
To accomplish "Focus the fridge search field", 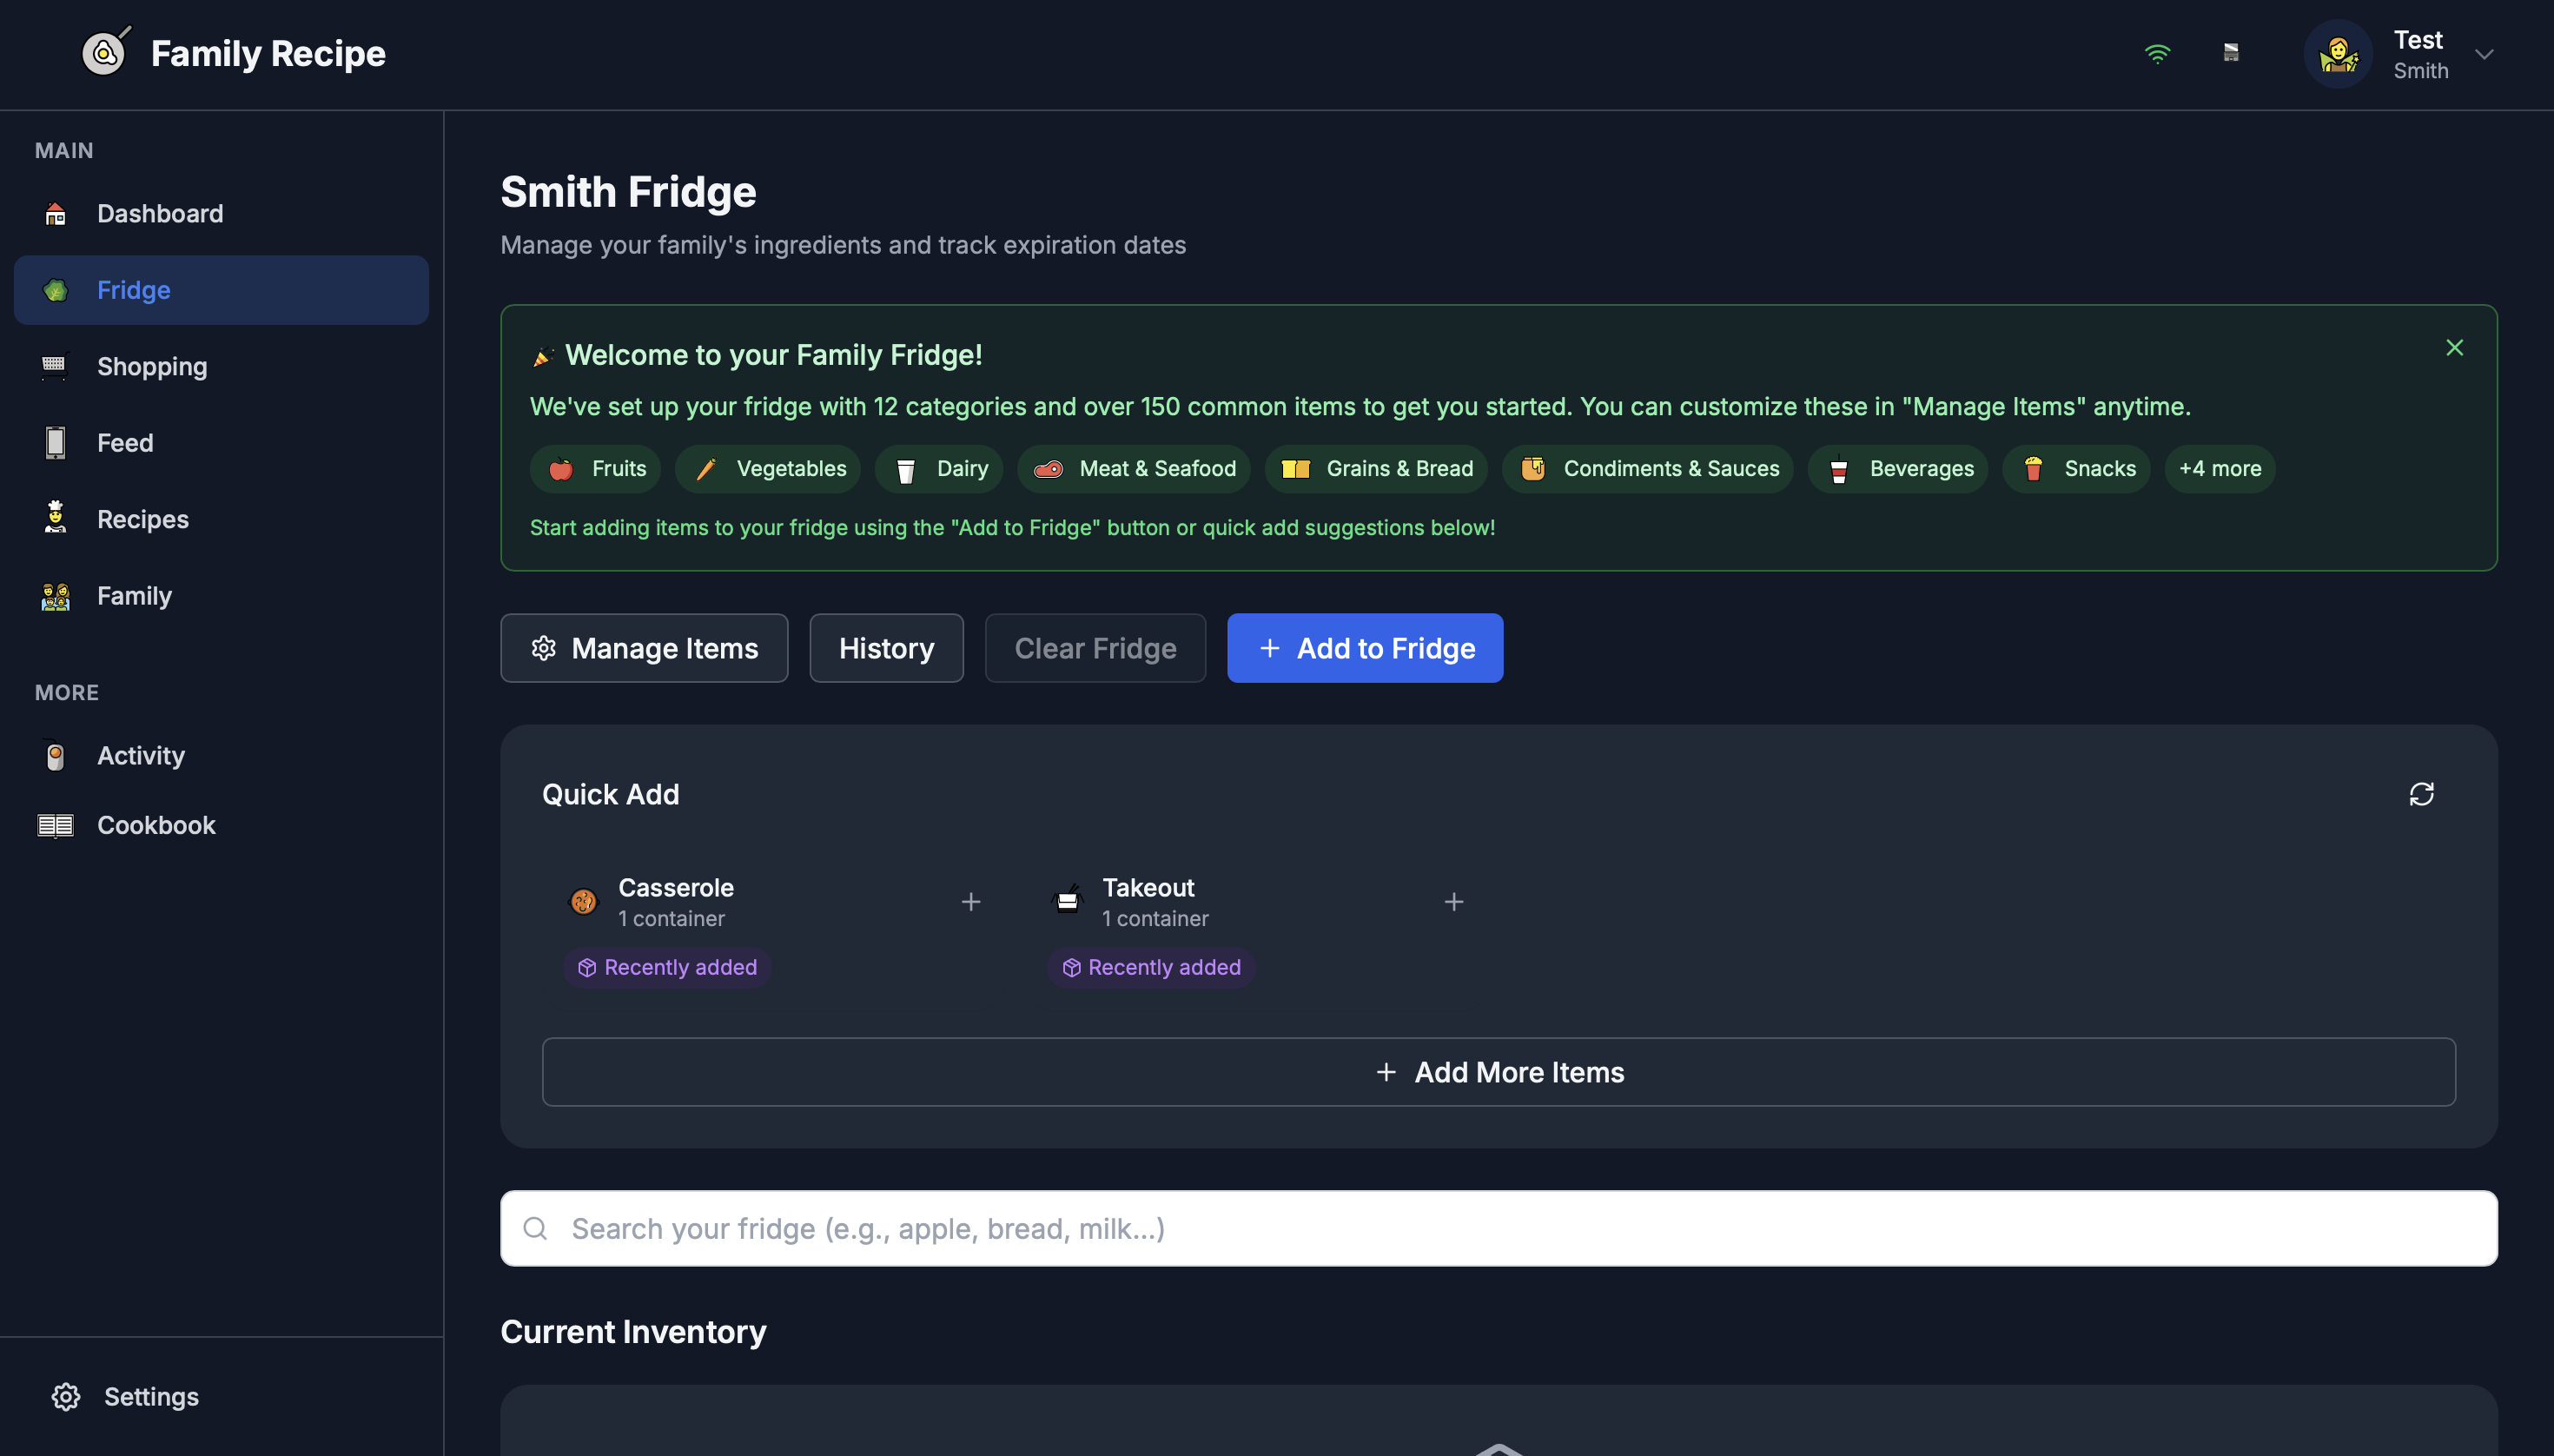I will [1498, 1228].
